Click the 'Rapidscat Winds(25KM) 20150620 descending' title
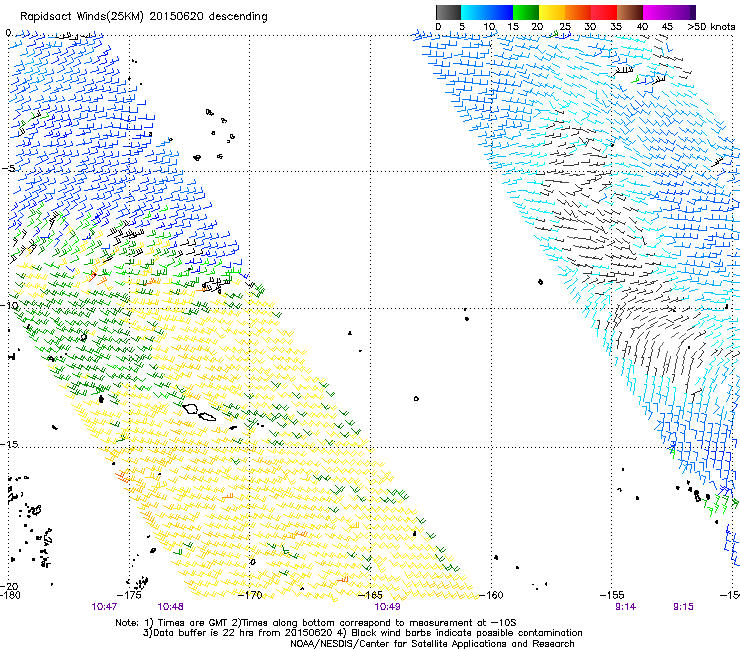Image resolution: width=740 pixels, height=650 pixels. click(x=143, y=17)
